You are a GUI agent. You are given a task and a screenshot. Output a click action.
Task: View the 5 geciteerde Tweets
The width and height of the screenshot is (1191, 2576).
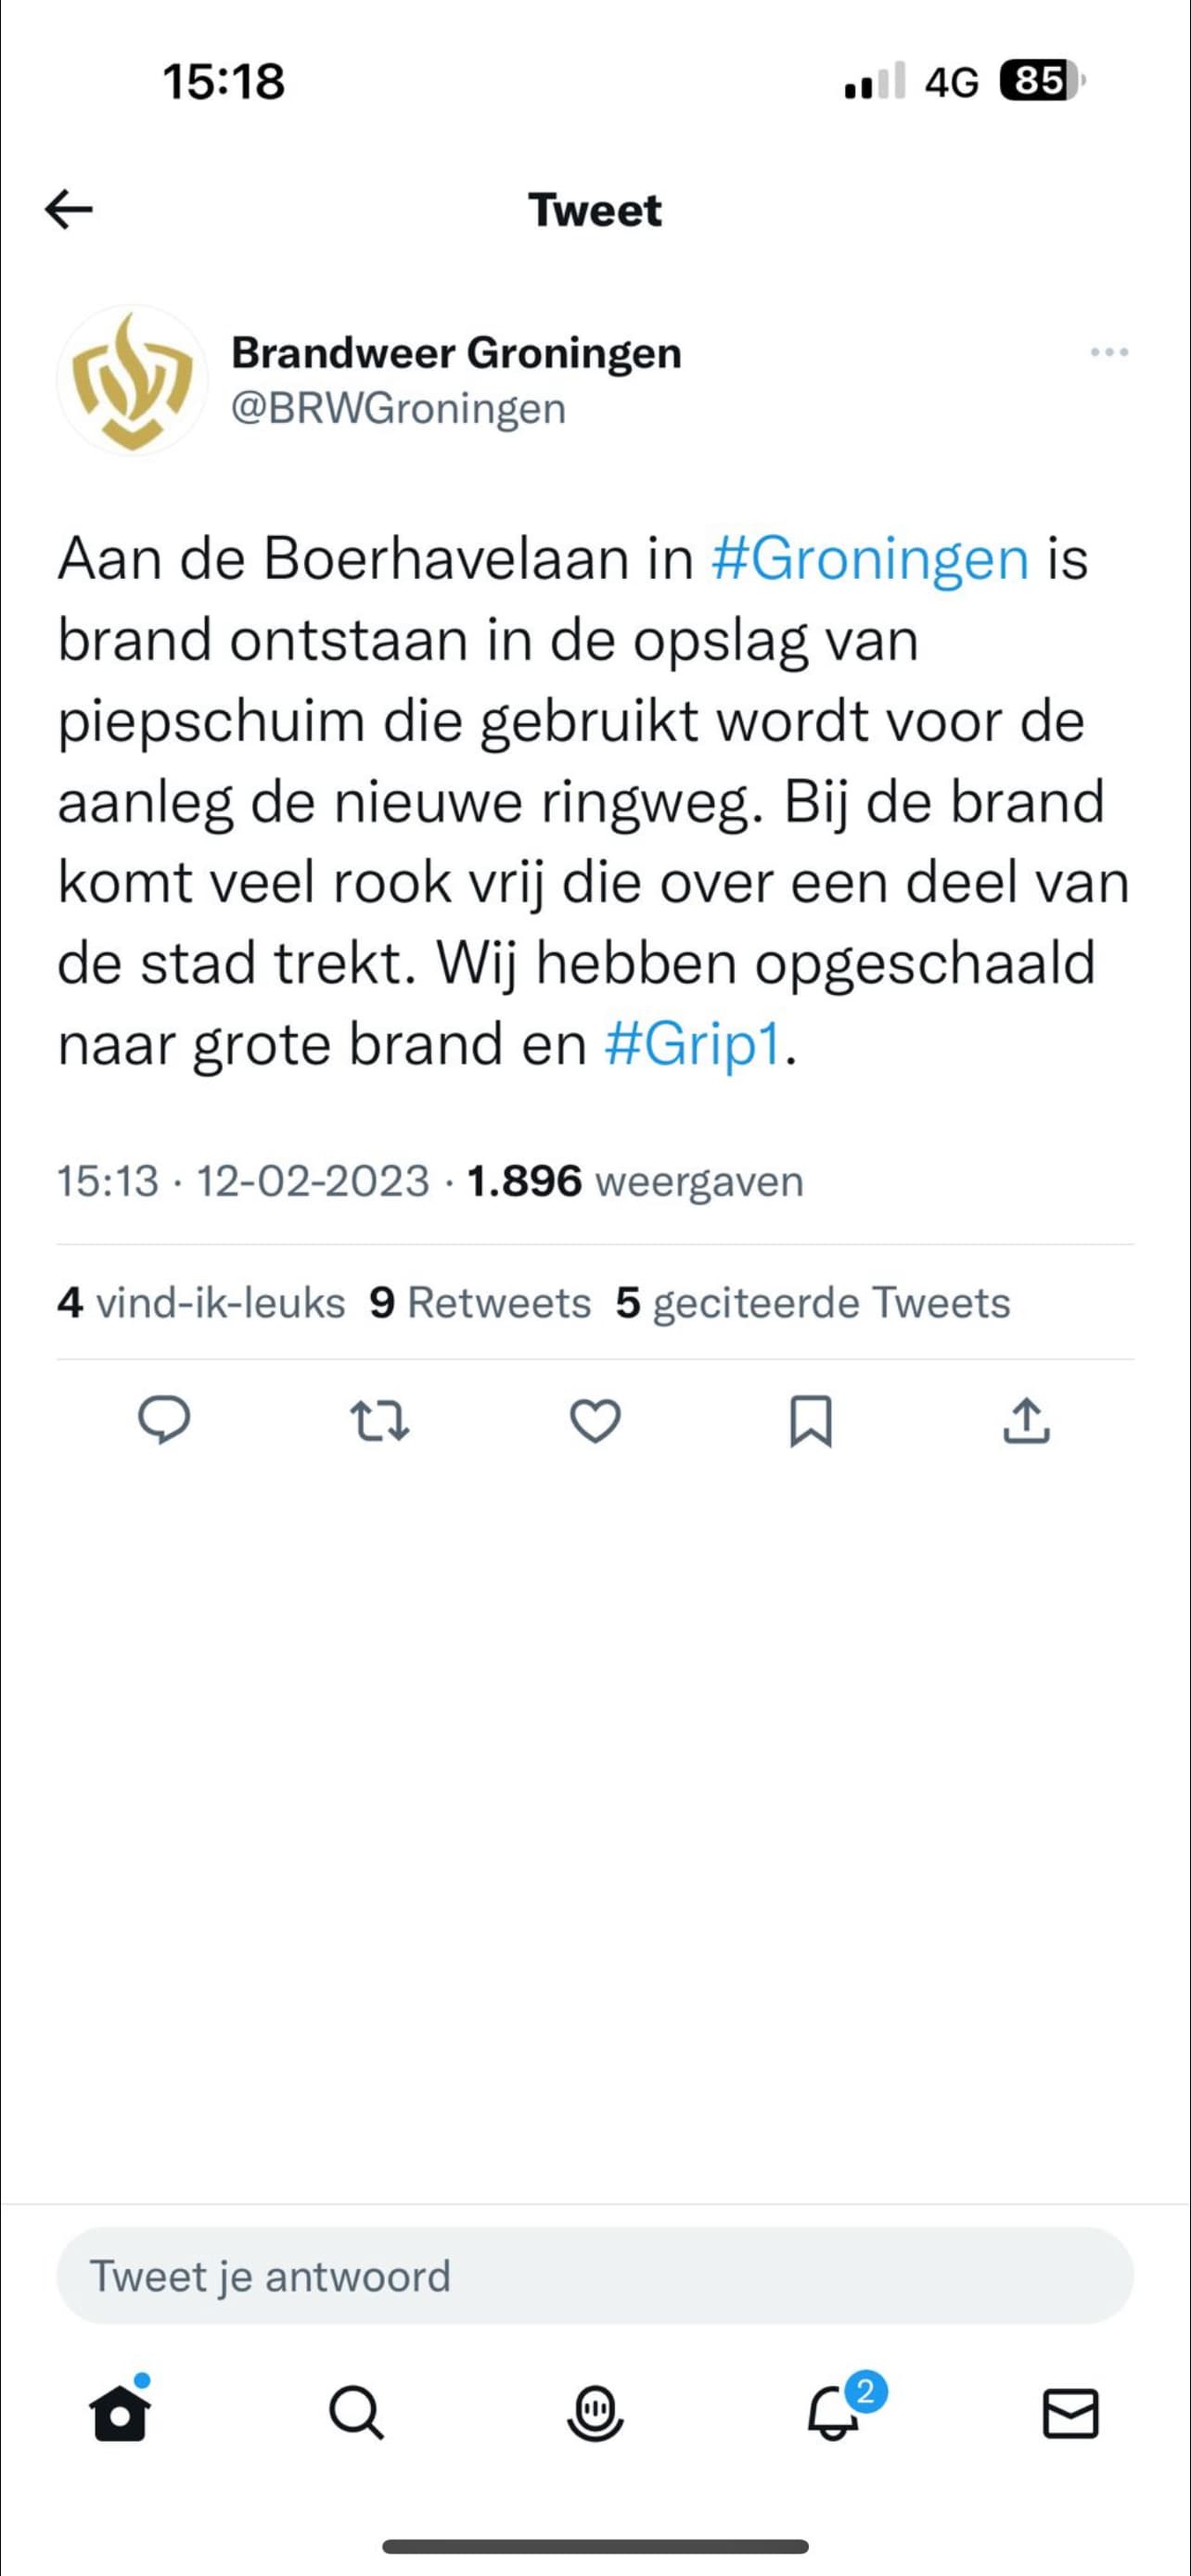813,1303
